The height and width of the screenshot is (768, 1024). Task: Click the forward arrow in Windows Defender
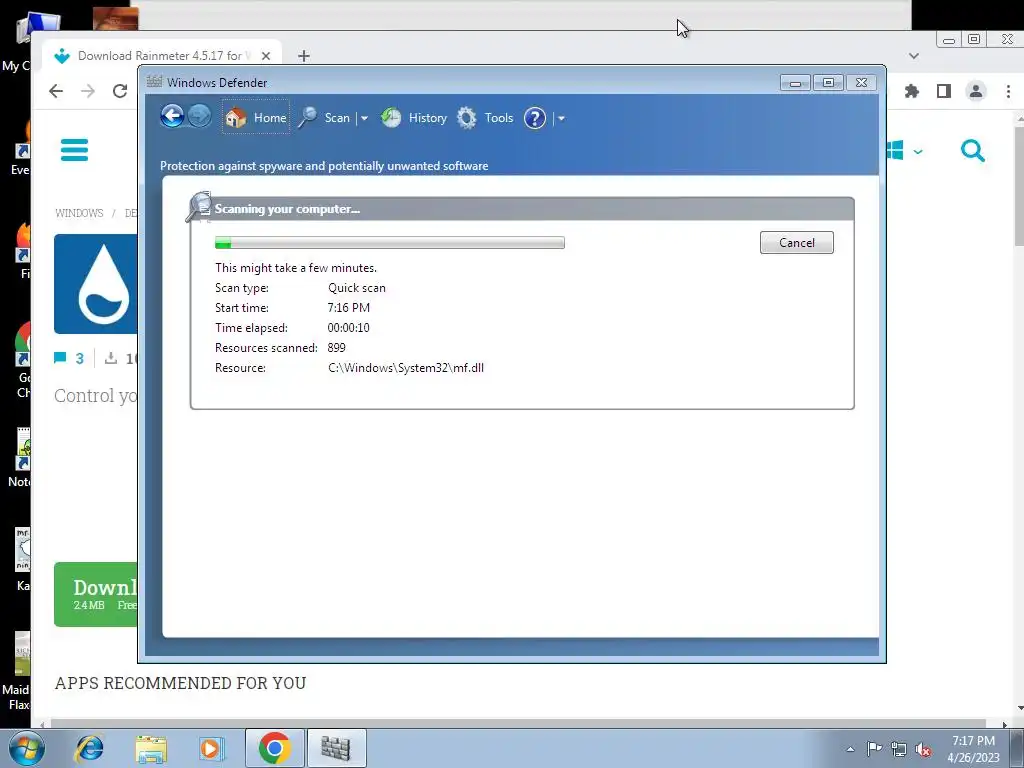pyautogui.click(x=199, y=117)
